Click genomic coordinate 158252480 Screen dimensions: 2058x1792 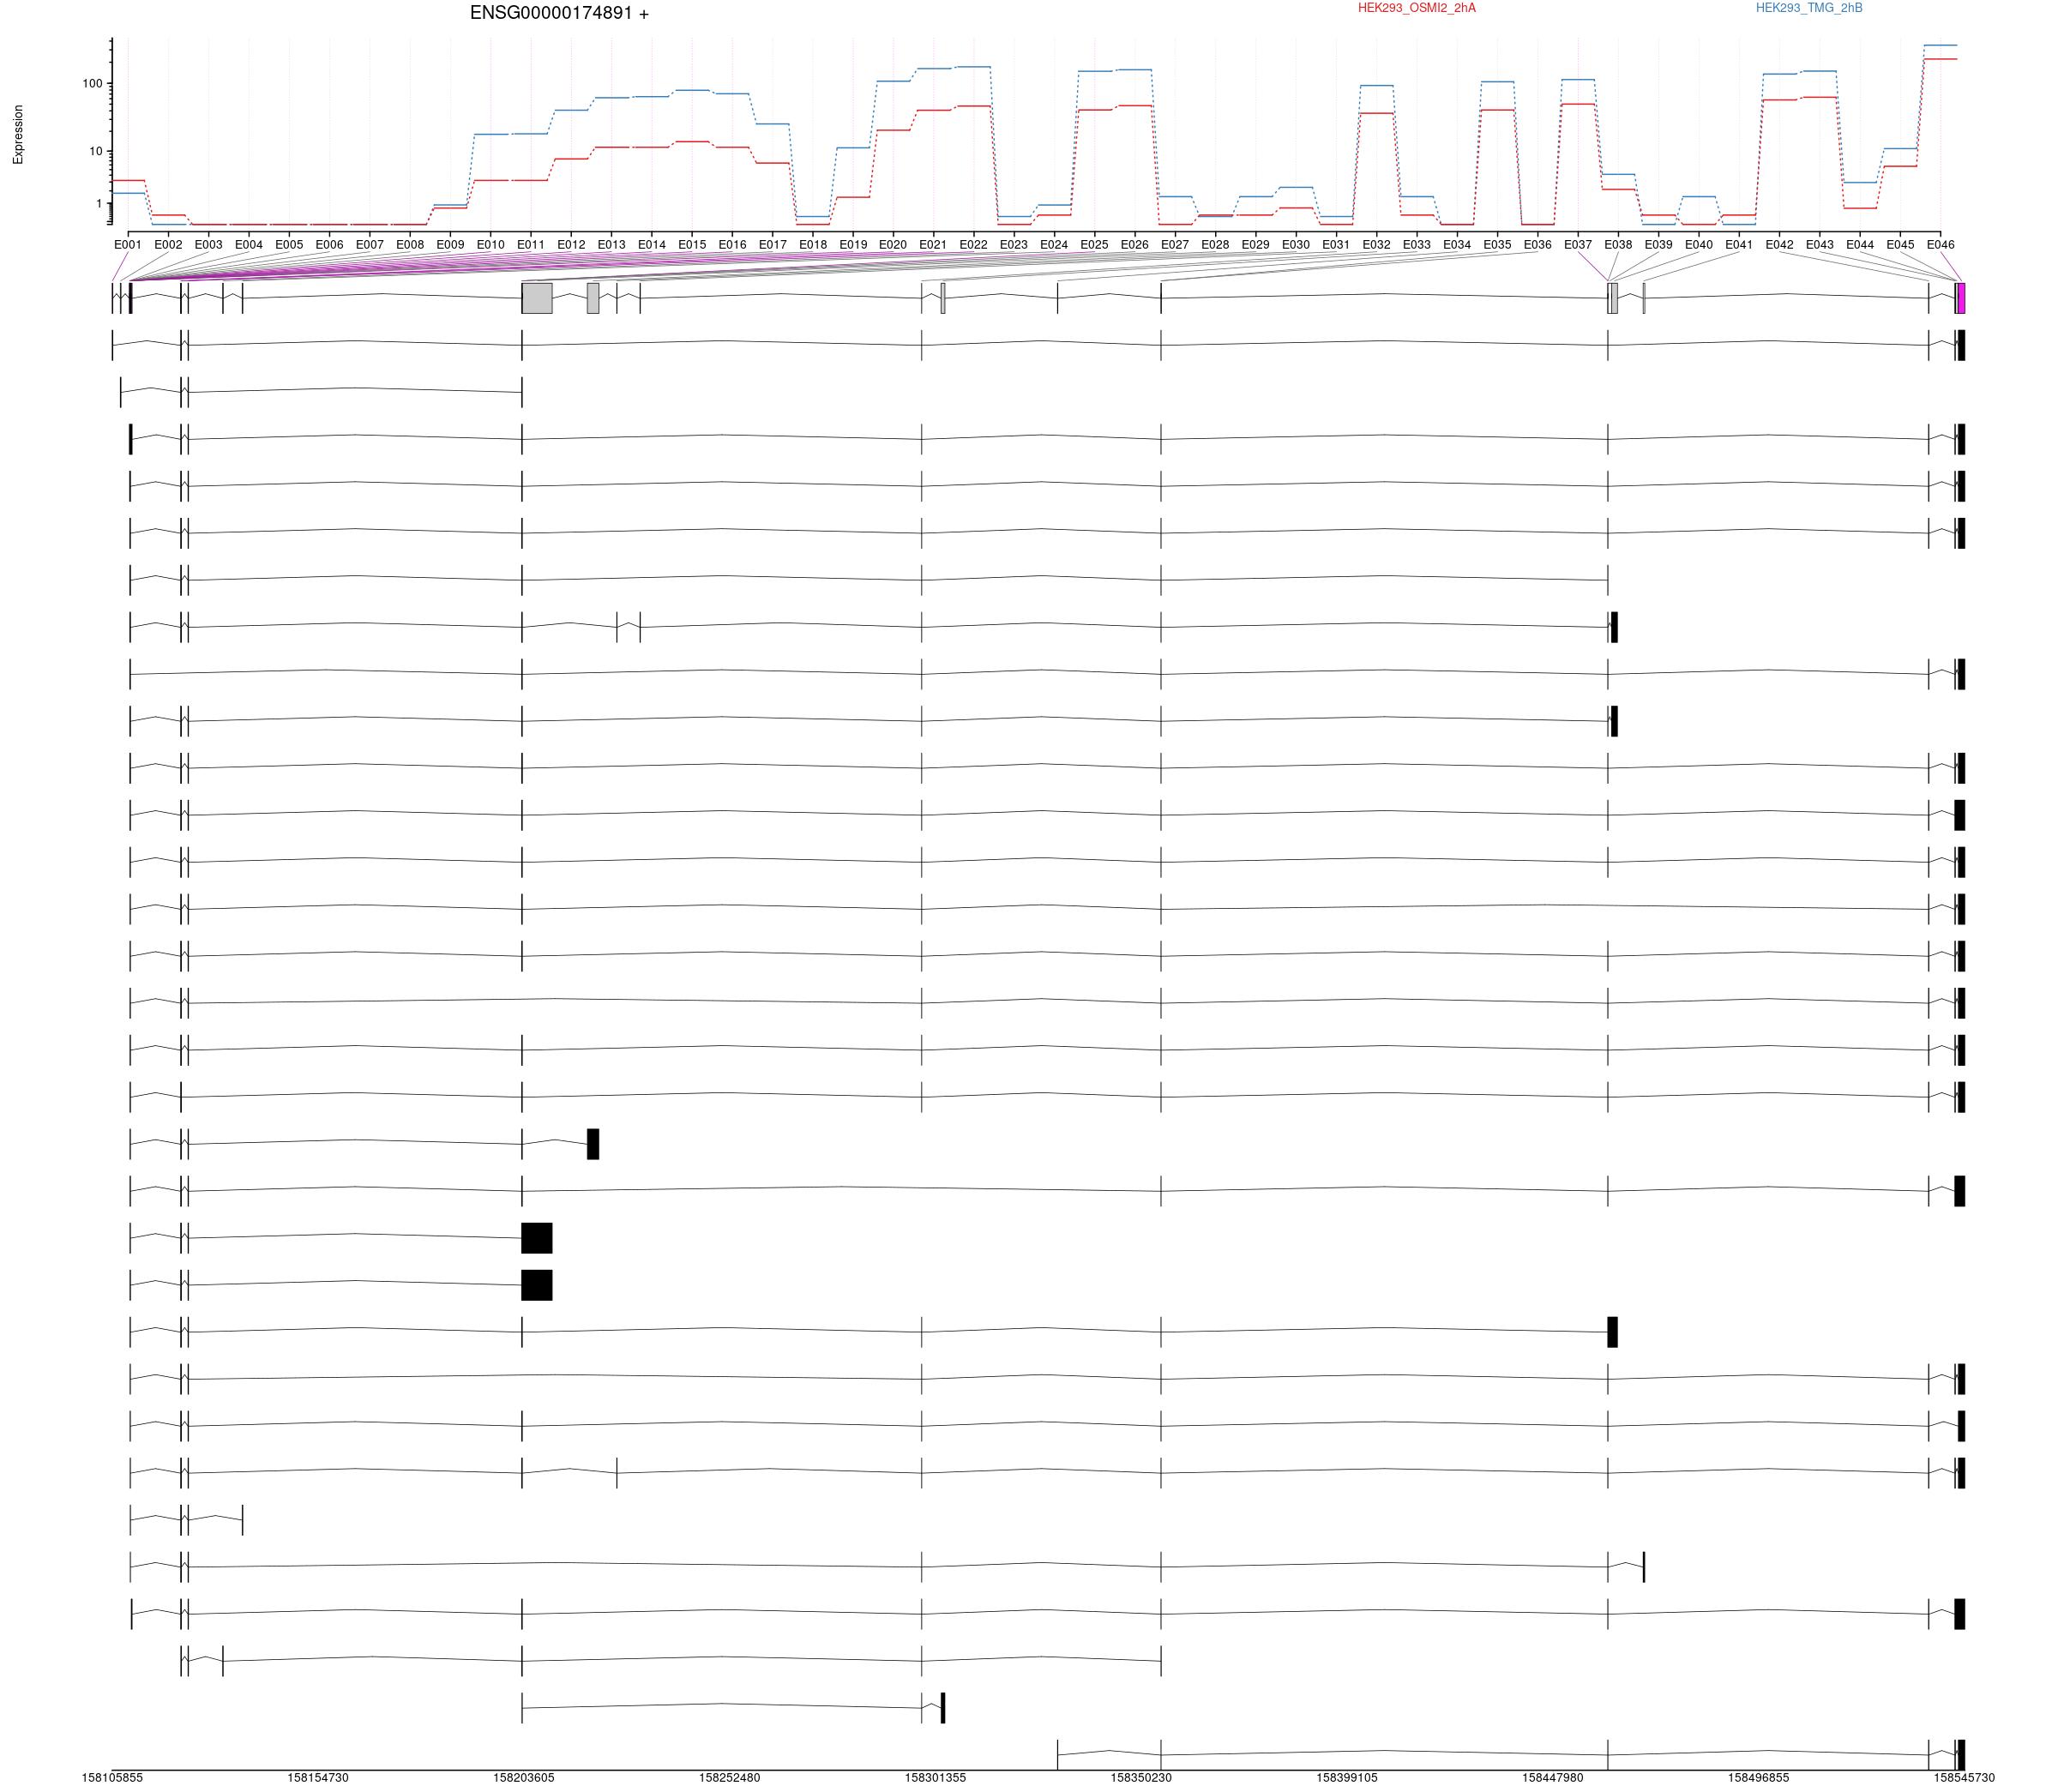pos(730,1778)
